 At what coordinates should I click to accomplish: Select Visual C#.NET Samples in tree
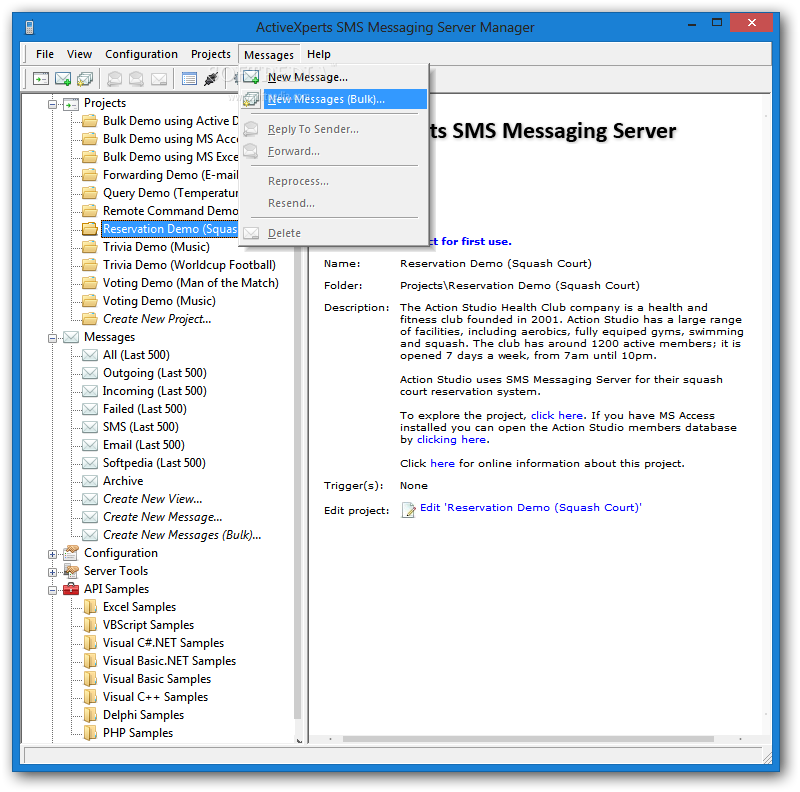[x=163, y=643]
